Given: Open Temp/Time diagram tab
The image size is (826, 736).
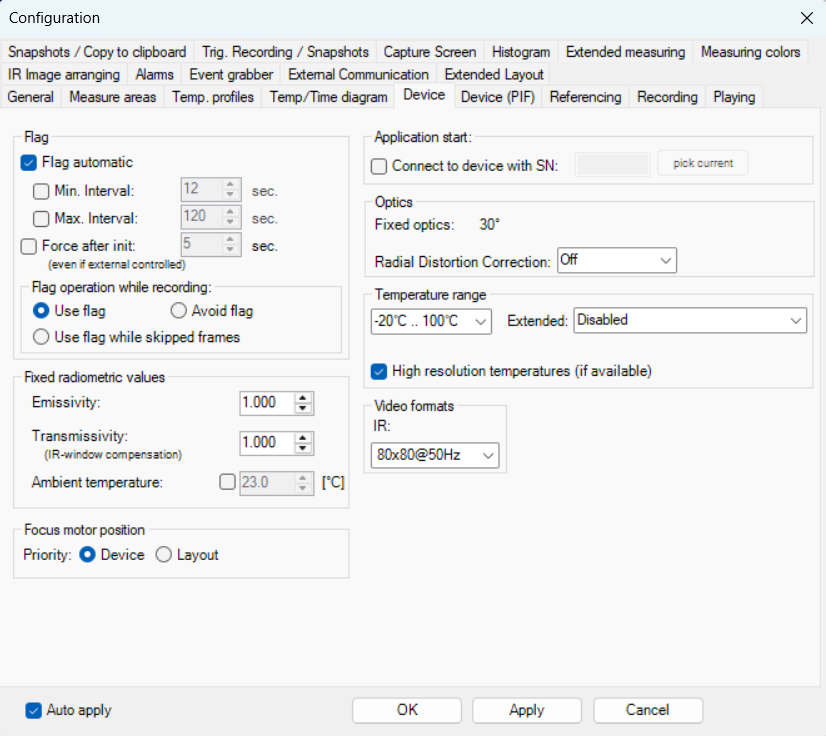Looking at the screenshot, I should [x=329, y=97].
